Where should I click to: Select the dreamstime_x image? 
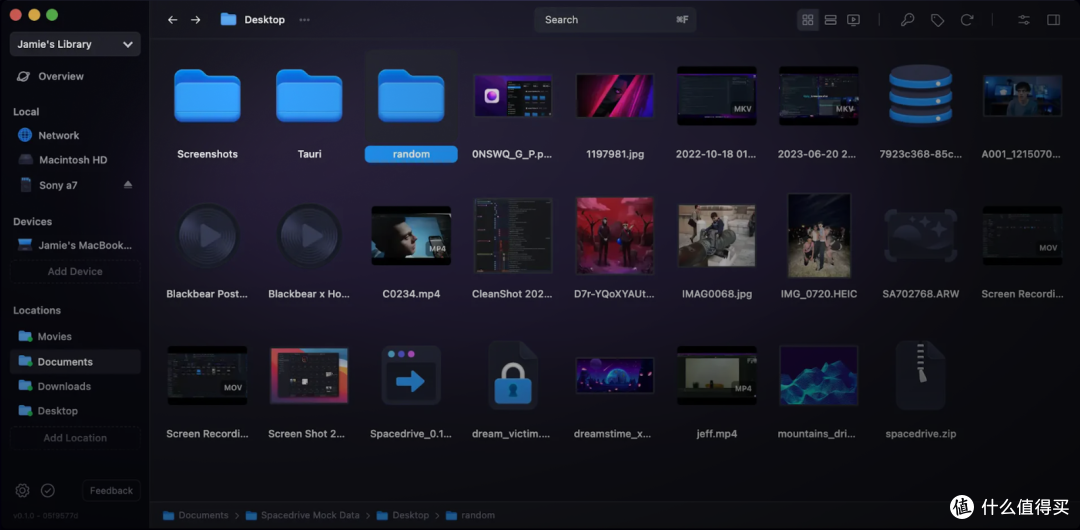point(615,375)
